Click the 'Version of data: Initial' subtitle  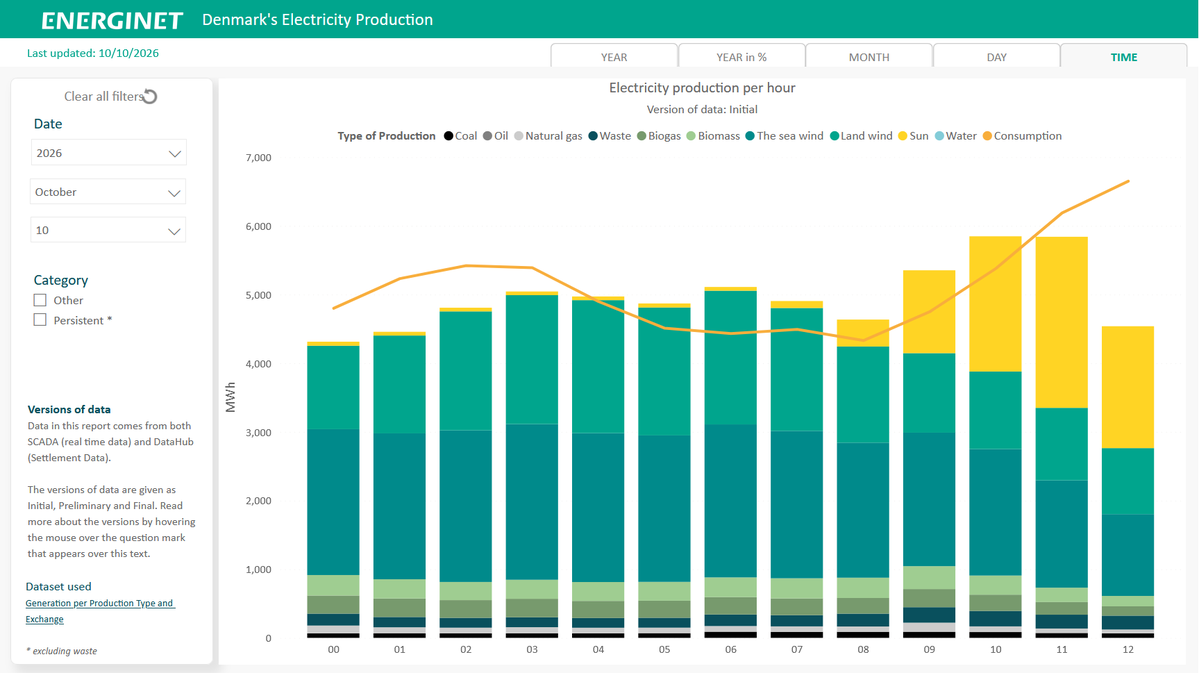702,109
